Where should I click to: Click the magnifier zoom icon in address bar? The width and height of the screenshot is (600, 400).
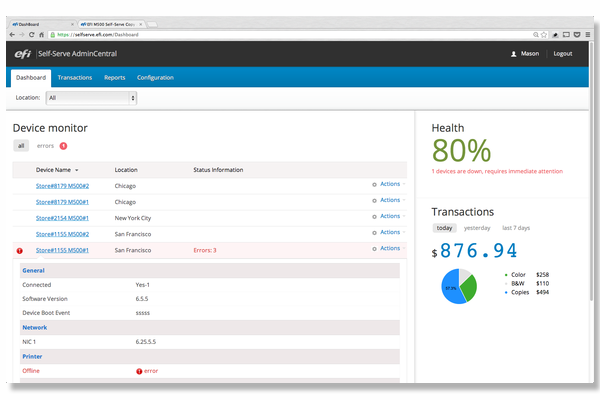pyautogui.click(x=536, y=34)
